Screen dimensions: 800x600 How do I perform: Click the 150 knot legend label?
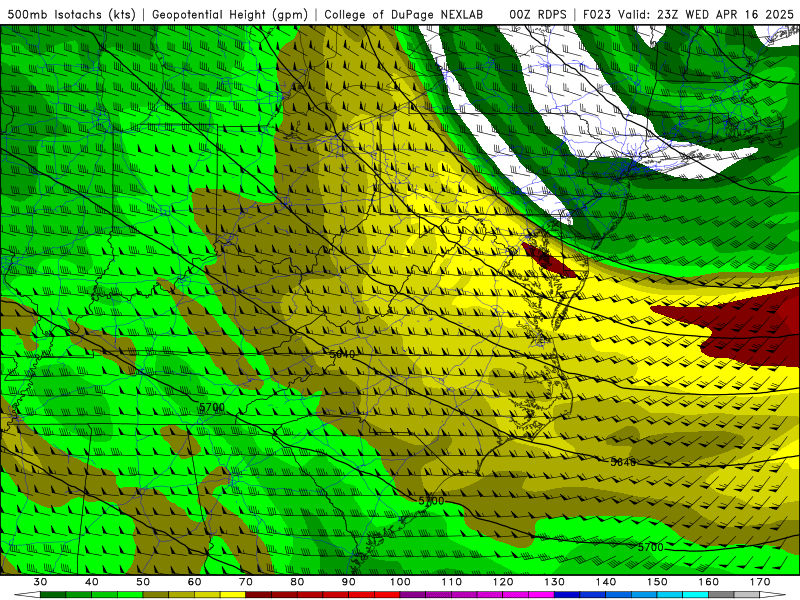click(657, 582)
